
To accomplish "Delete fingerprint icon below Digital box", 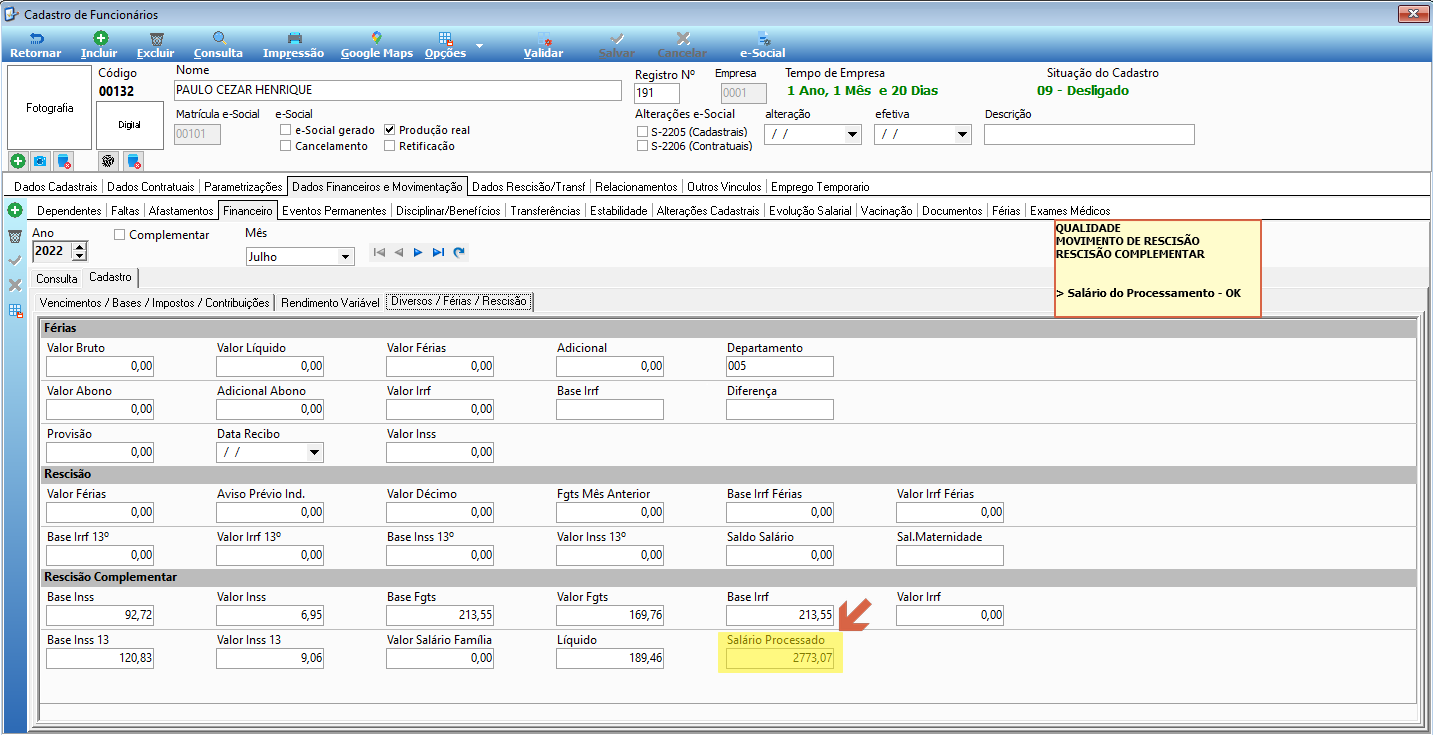I will [133, 161].
